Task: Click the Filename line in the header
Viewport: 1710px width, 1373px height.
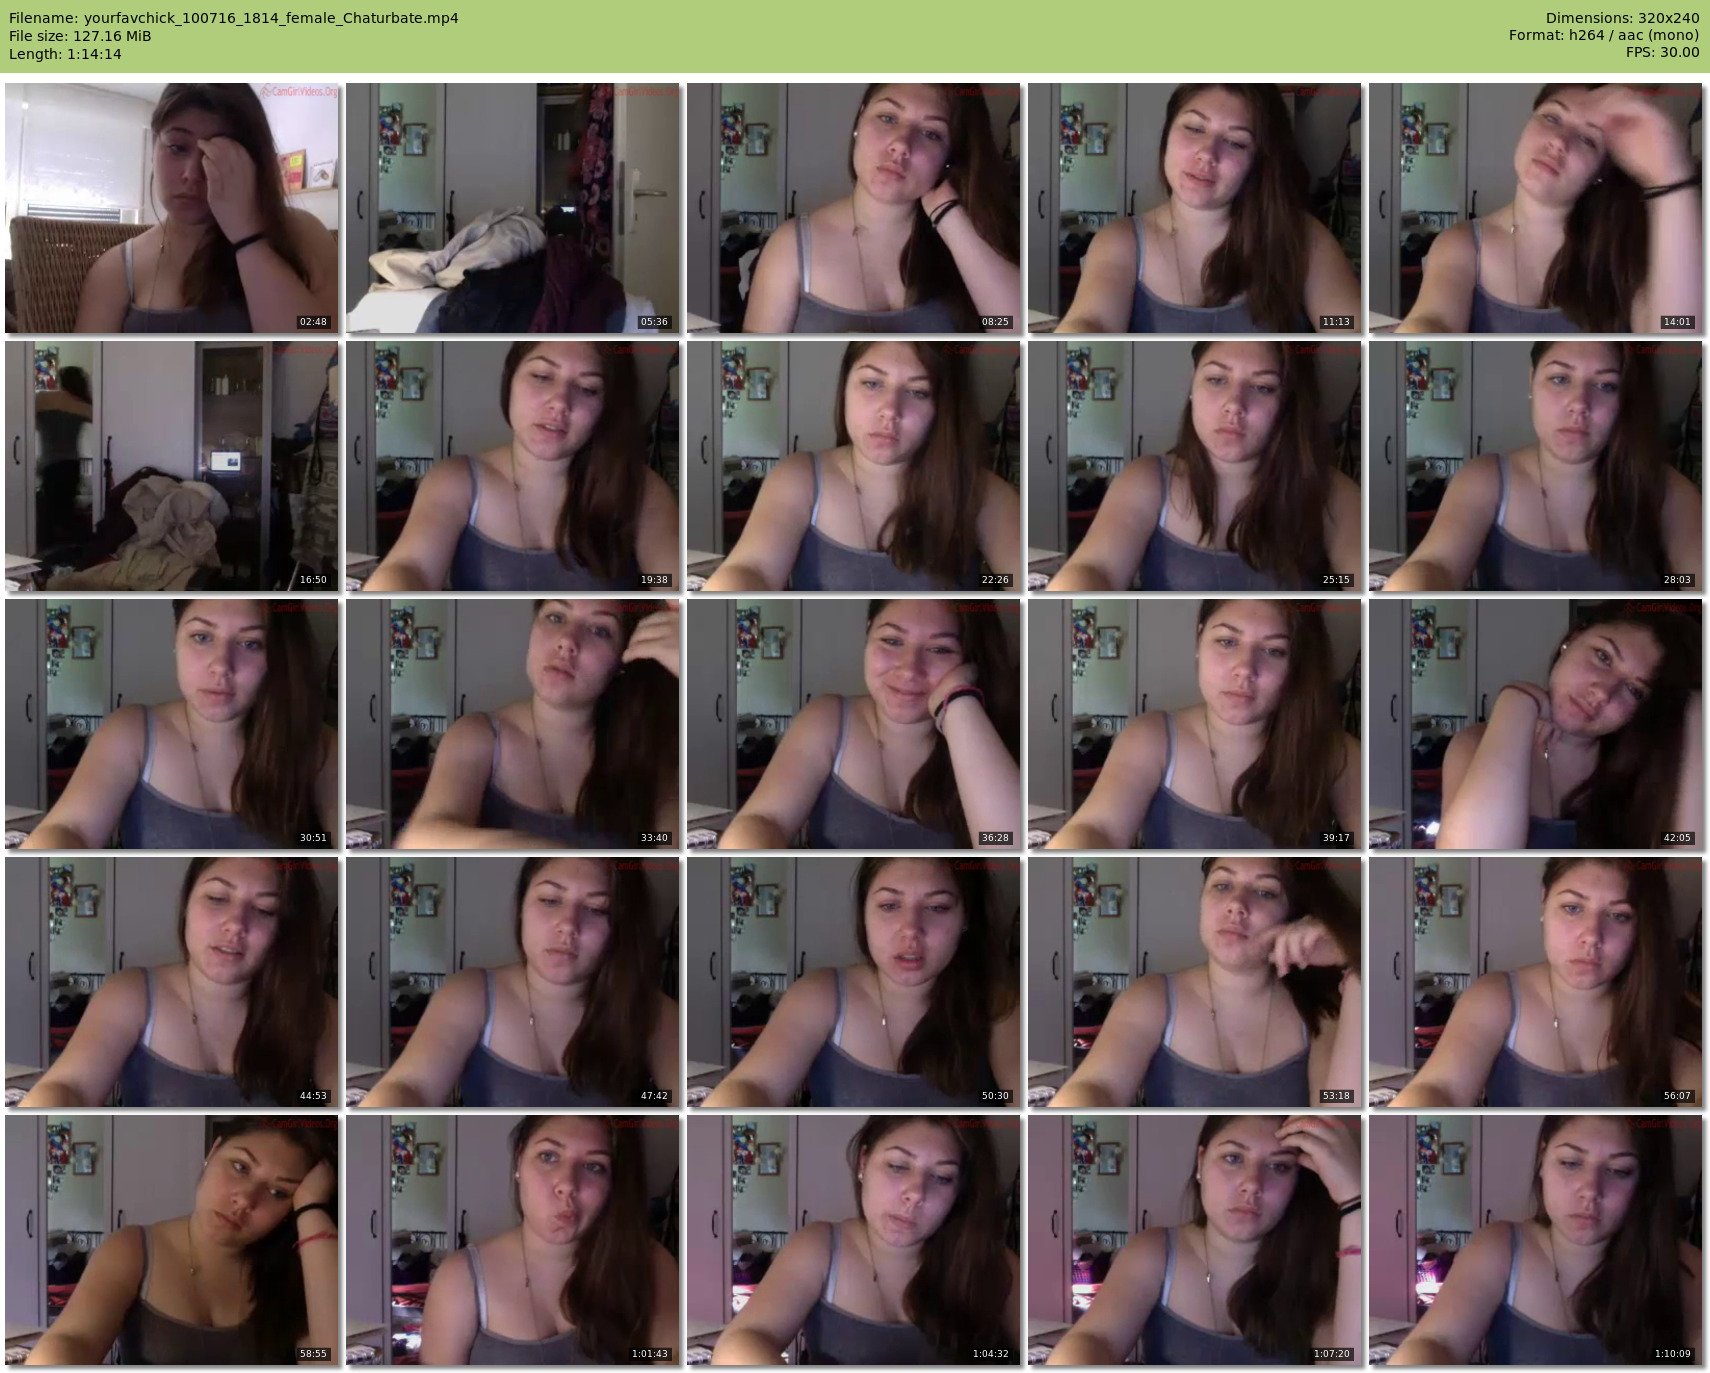Action: click(234, 18)
